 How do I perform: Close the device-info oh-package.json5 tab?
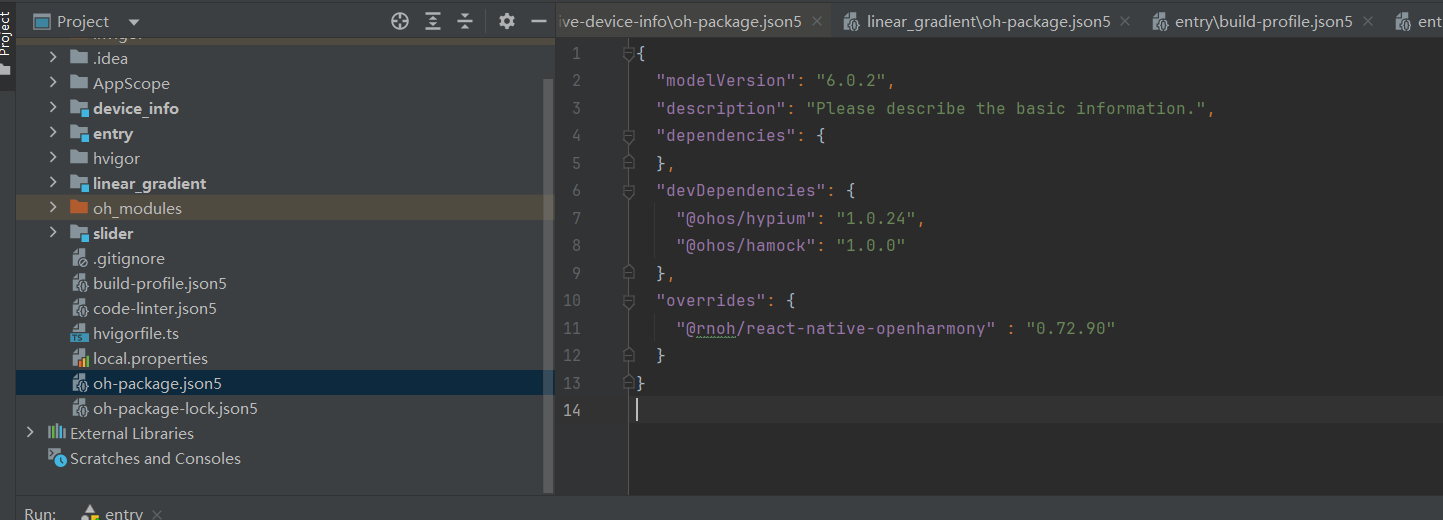(x=817, y=21)
